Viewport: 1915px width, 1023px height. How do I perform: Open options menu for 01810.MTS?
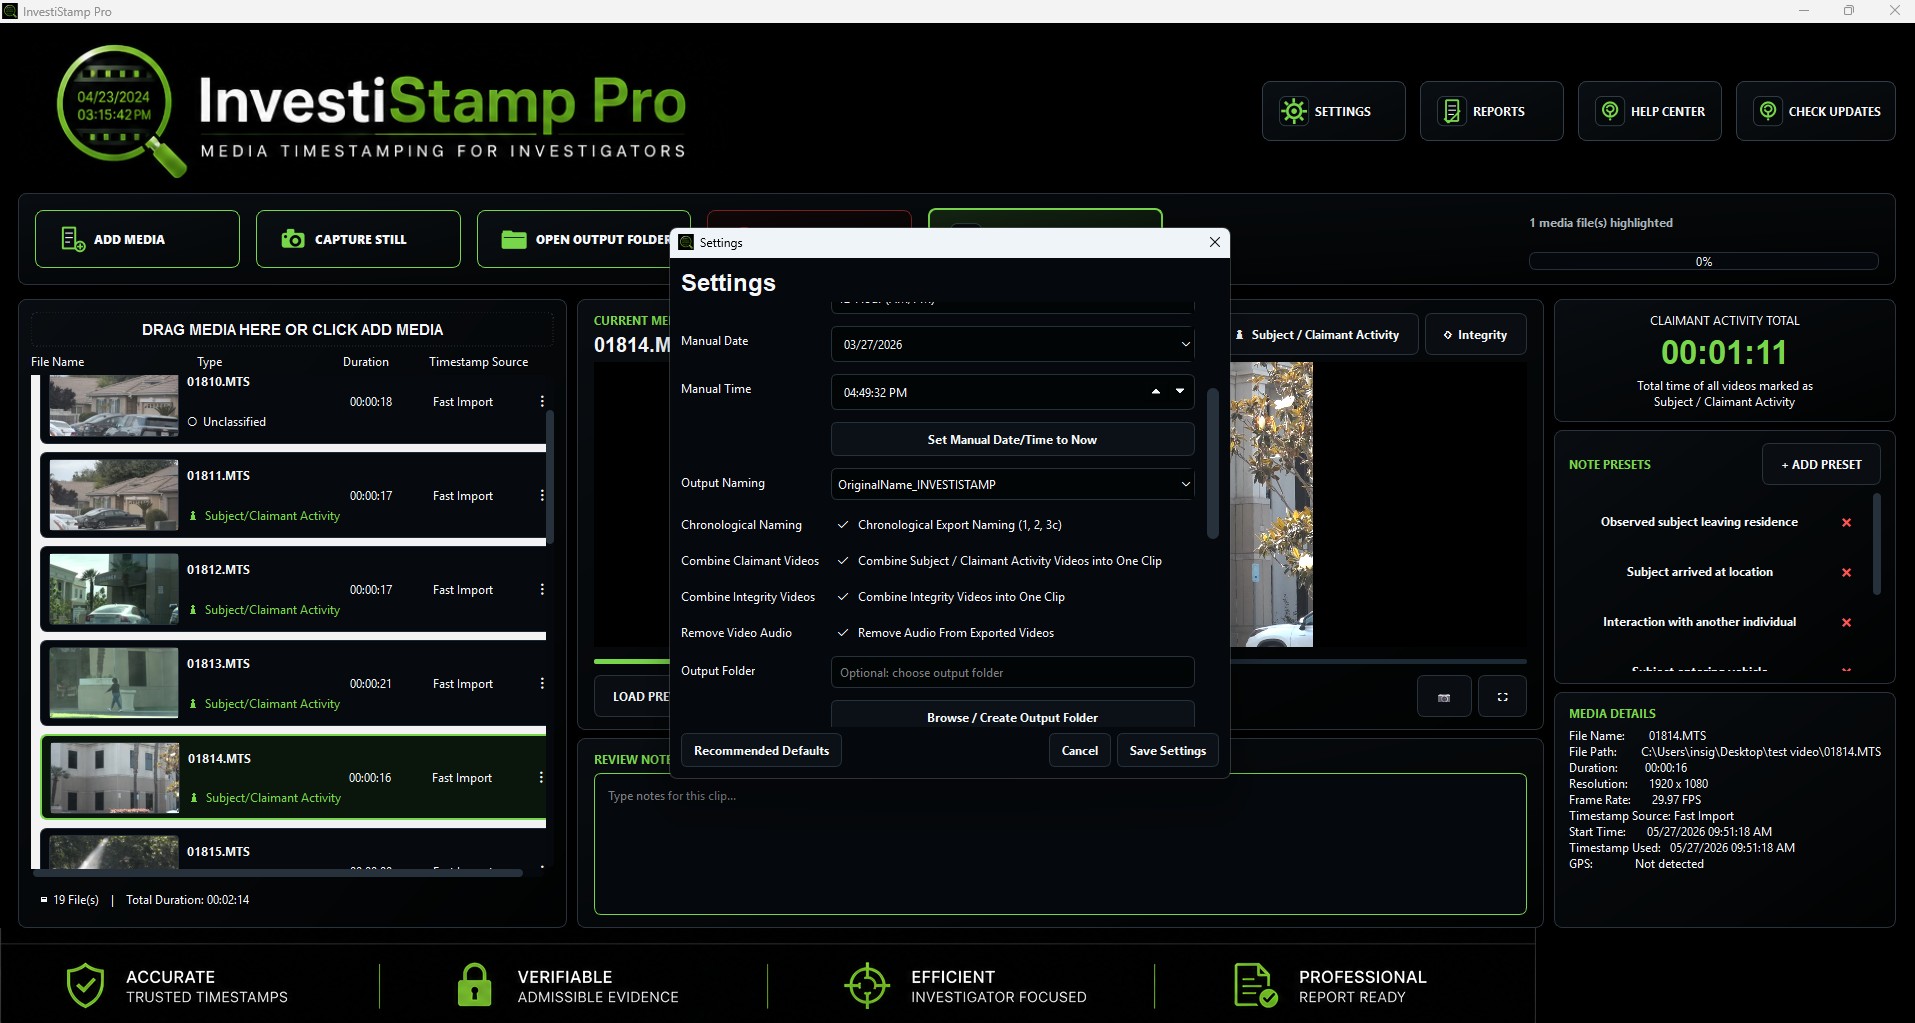point(542,401)
